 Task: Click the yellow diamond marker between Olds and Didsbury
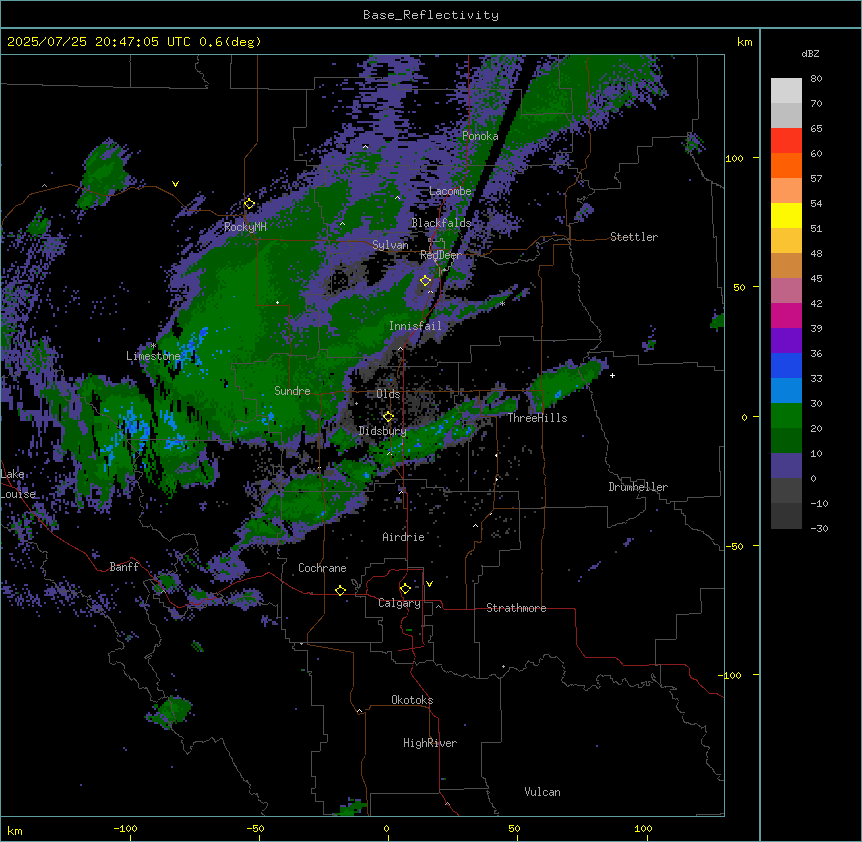tap(388, 417)
